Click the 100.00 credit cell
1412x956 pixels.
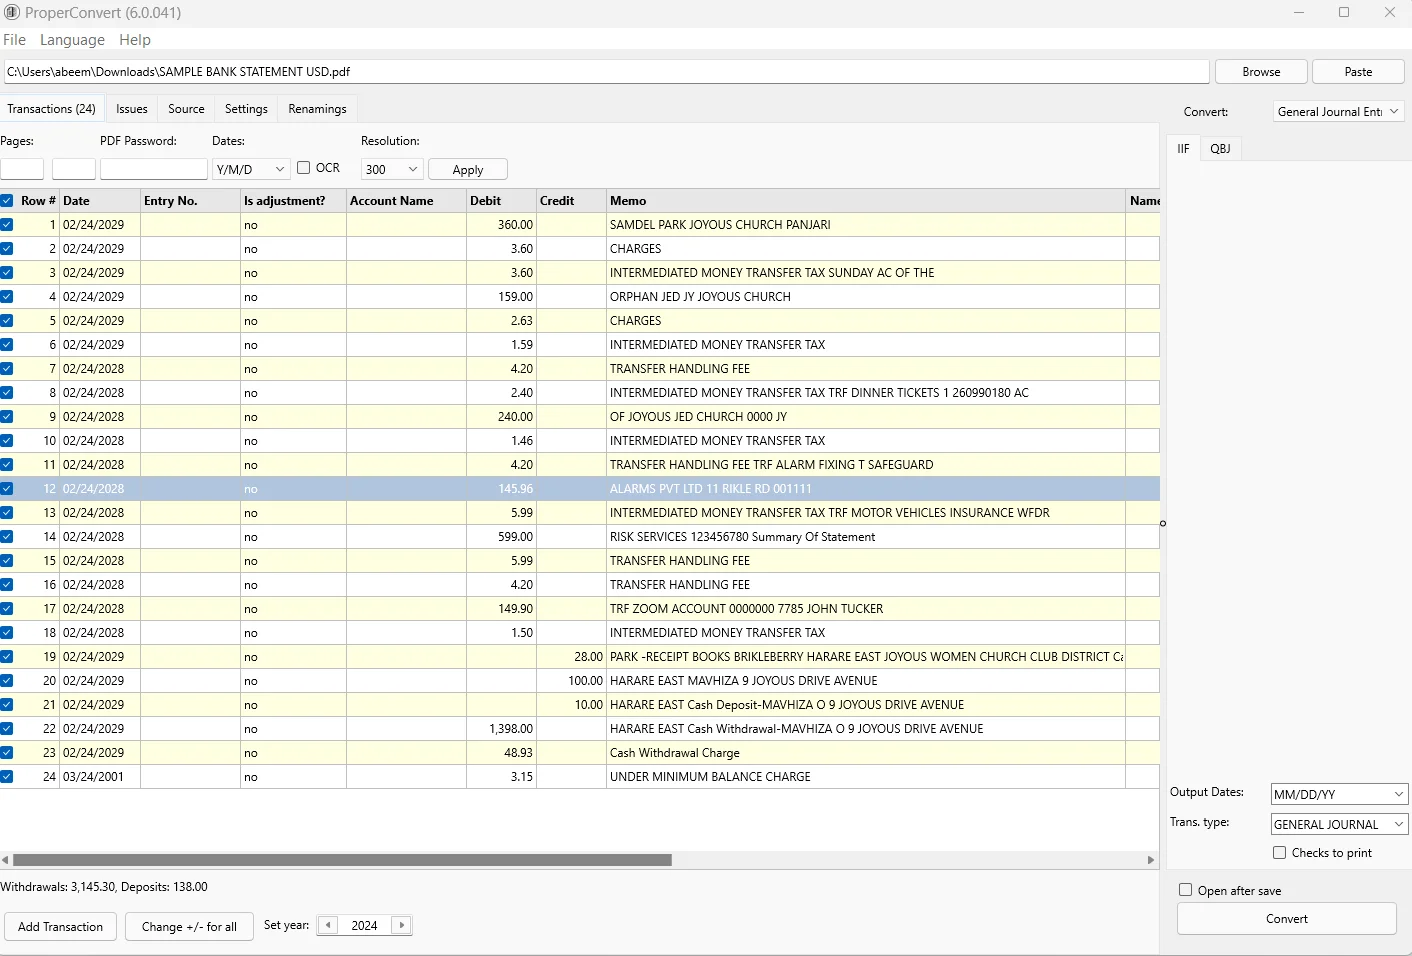[x=571, y=681]
